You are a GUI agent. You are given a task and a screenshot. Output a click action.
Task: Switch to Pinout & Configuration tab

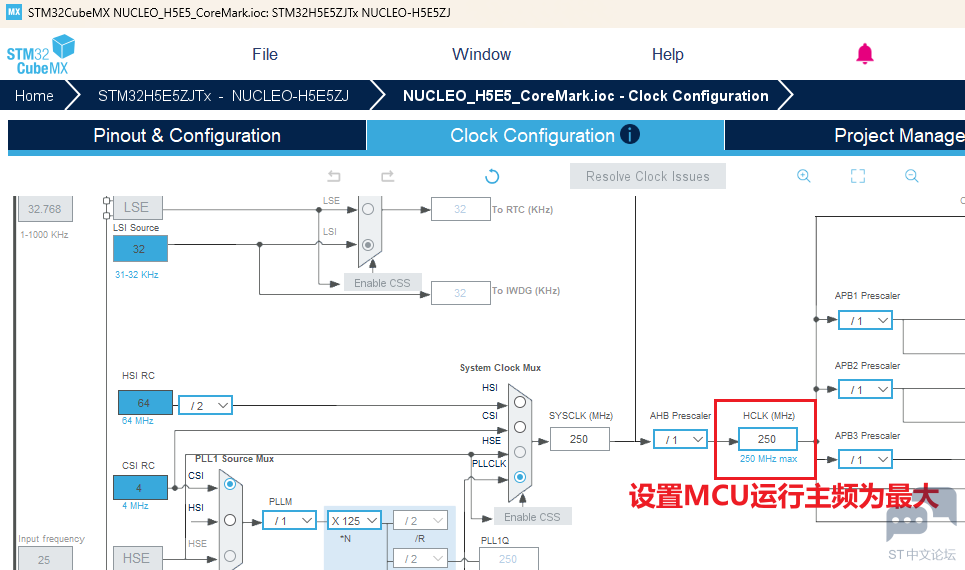187,135
